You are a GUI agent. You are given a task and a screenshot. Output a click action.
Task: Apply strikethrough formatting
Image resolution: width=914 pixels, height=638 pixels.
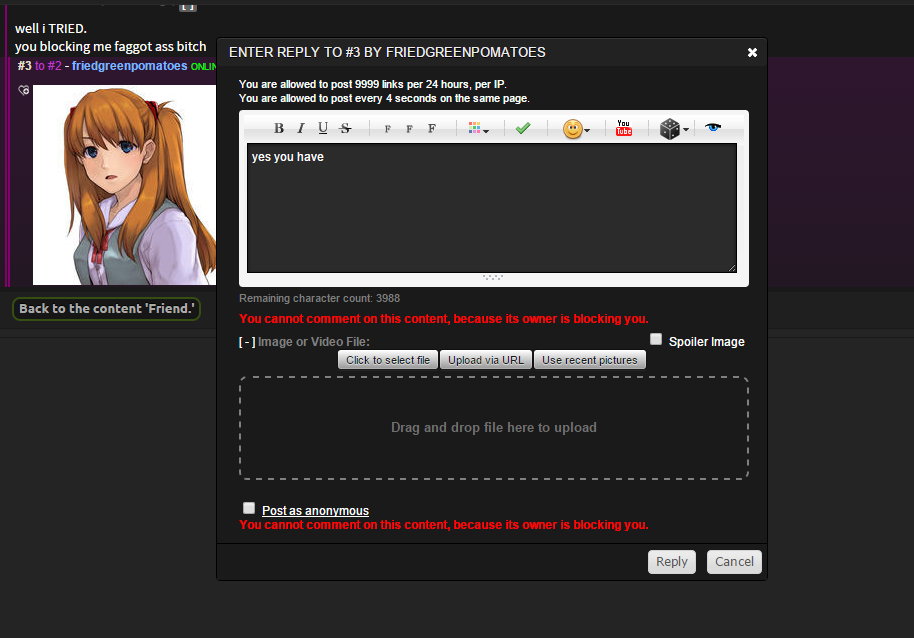pos(345,128)
